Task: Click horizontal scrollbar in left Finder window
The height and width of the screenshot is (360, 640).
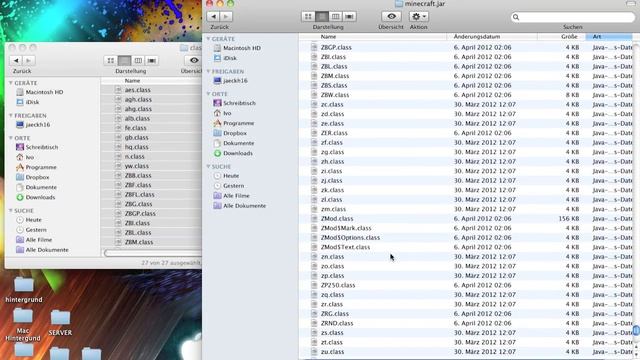Action: pos(153,253)
